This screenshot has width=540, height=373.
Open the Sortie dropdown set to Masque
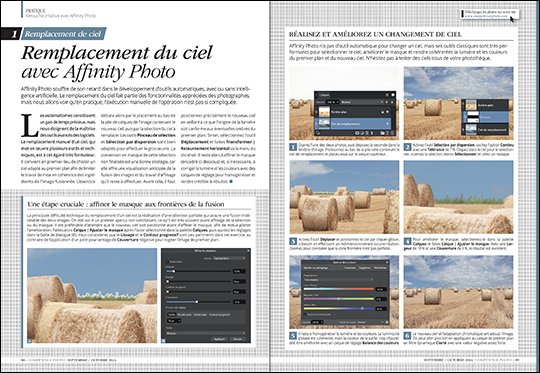tap(206, 333)
